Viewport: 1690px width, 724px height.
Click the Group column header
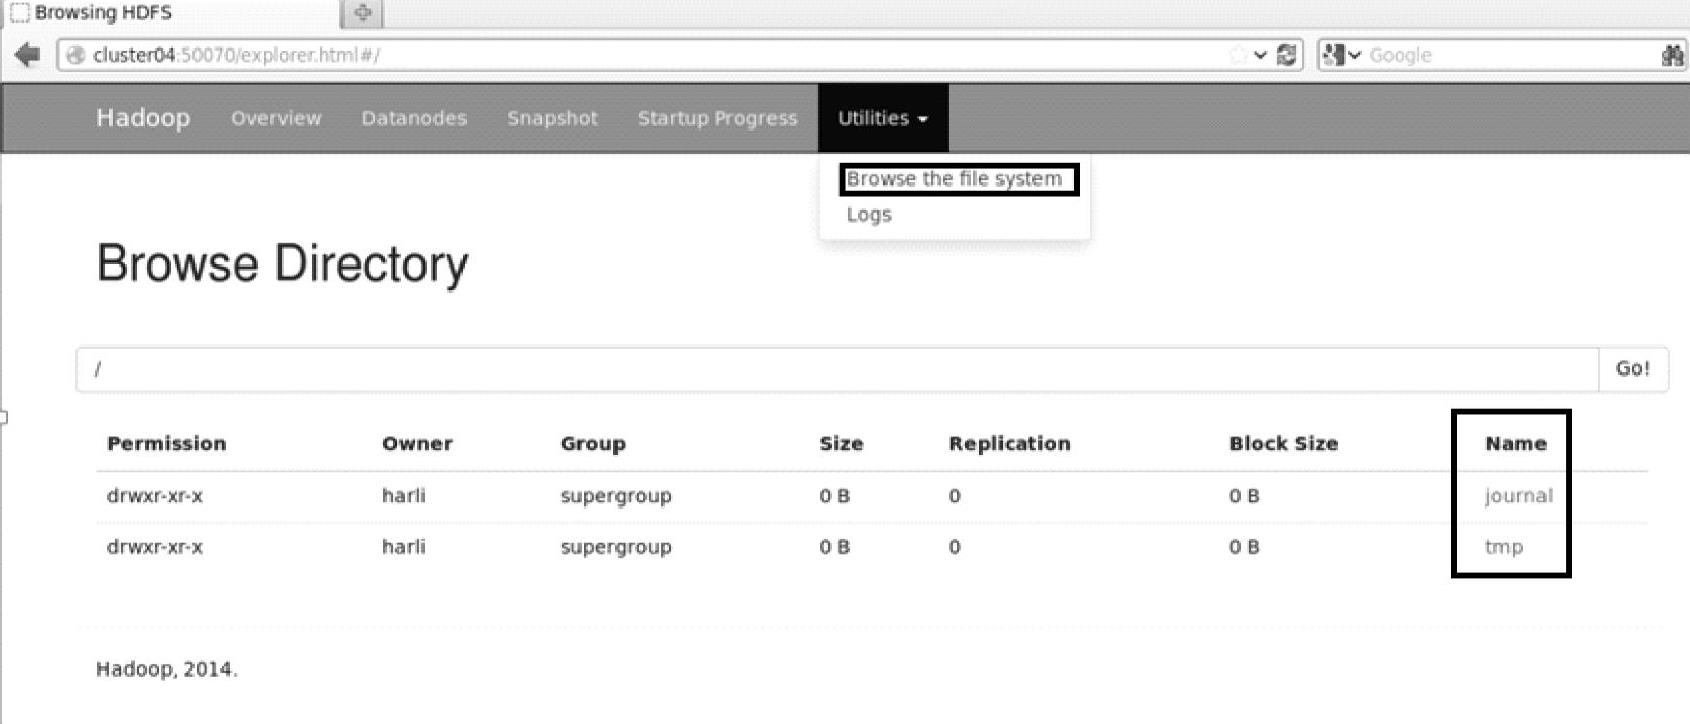coord(593,444)
